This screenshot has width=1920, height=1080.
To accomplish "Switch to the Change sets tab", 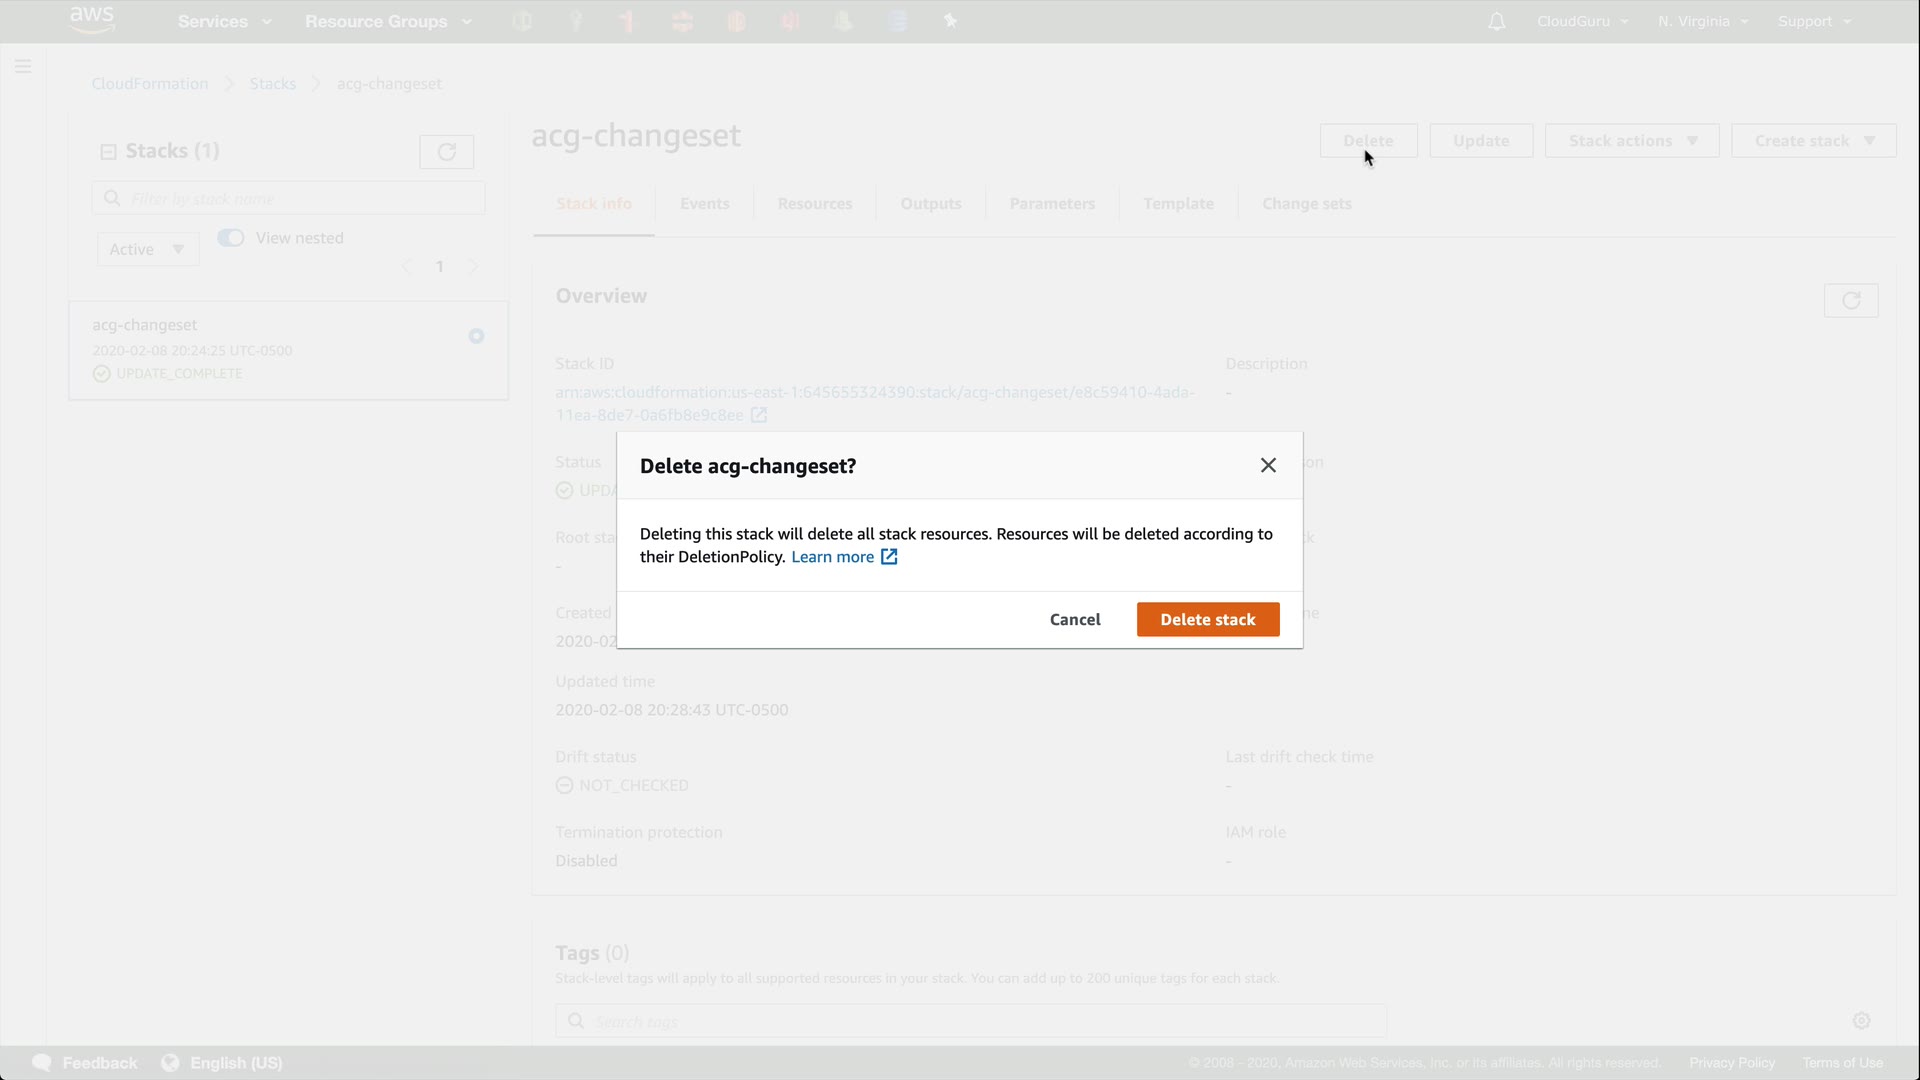I will tap(1306, 204).
